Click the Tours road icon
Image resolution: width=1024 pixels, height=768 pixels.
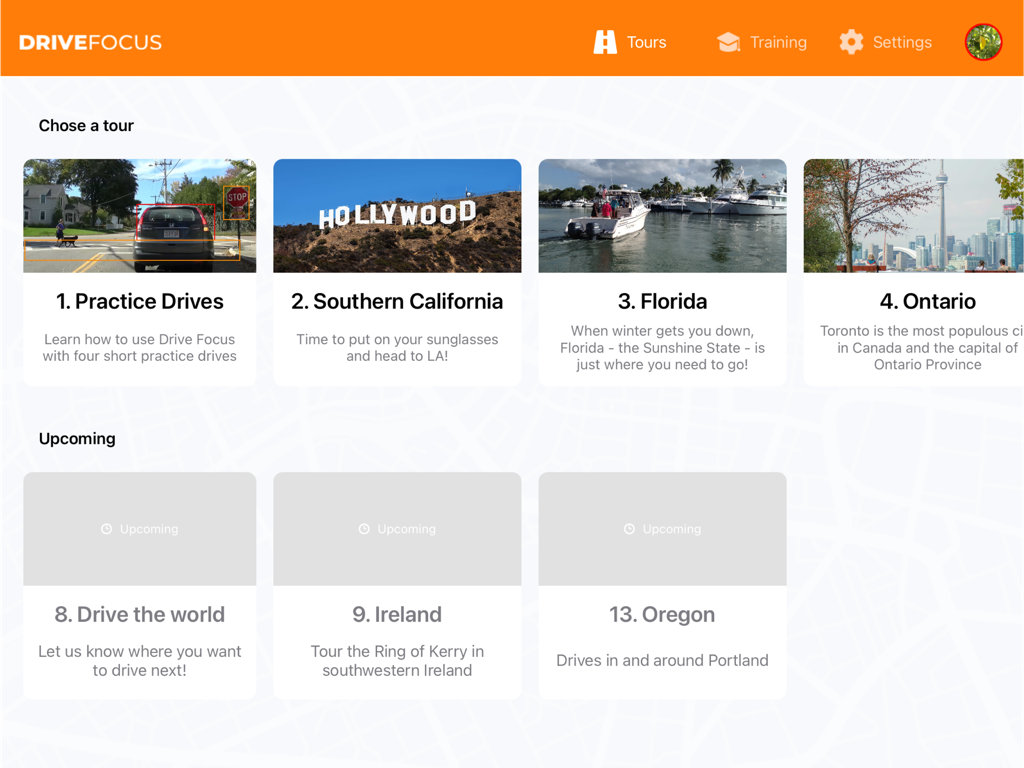[x=605, y=42]
